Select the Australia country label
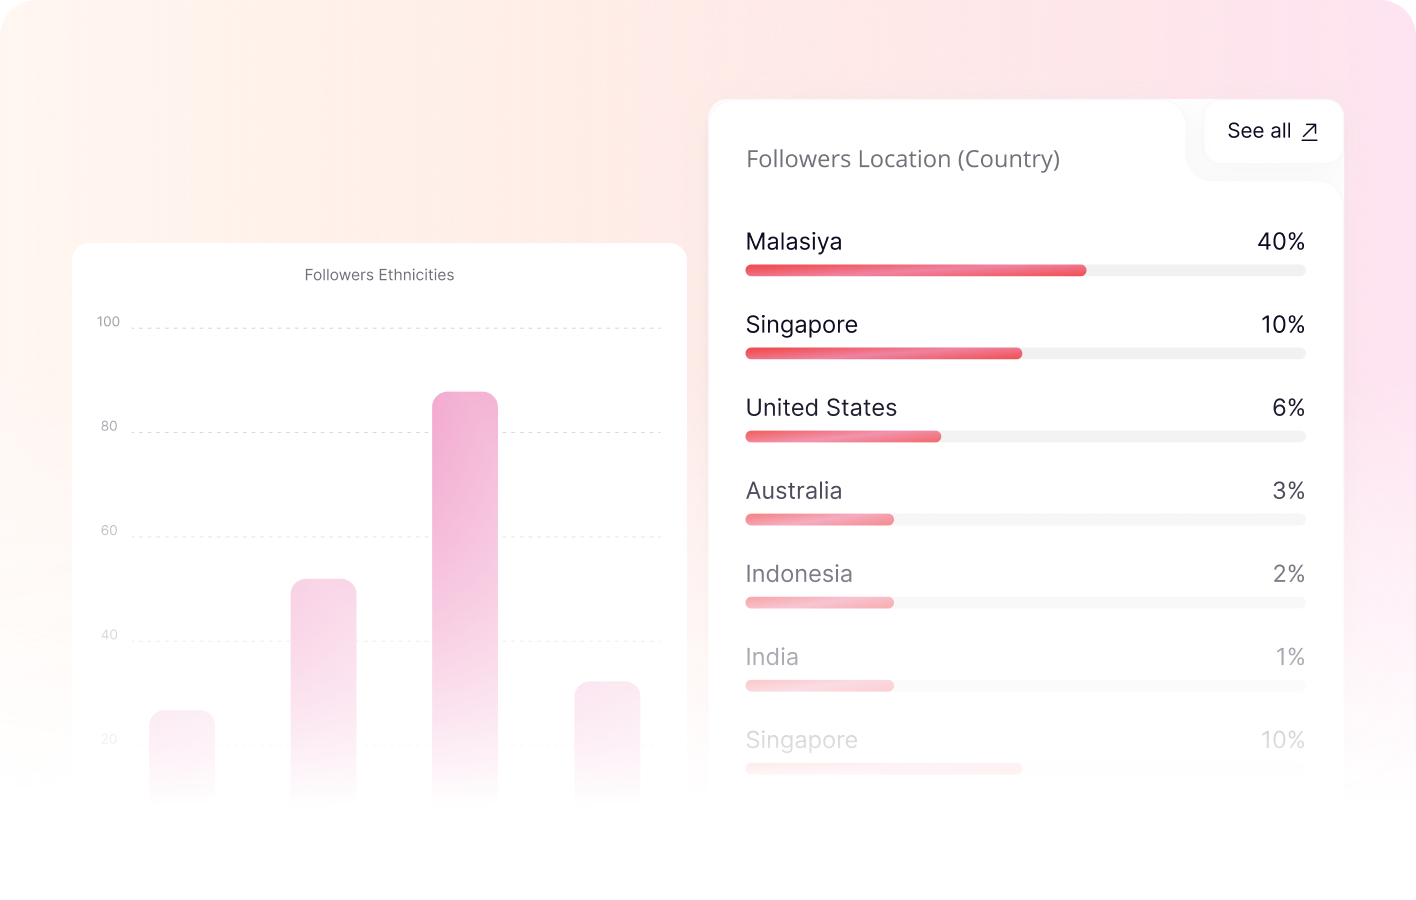This screenshot has width=1416, height=900. [794, 491]
